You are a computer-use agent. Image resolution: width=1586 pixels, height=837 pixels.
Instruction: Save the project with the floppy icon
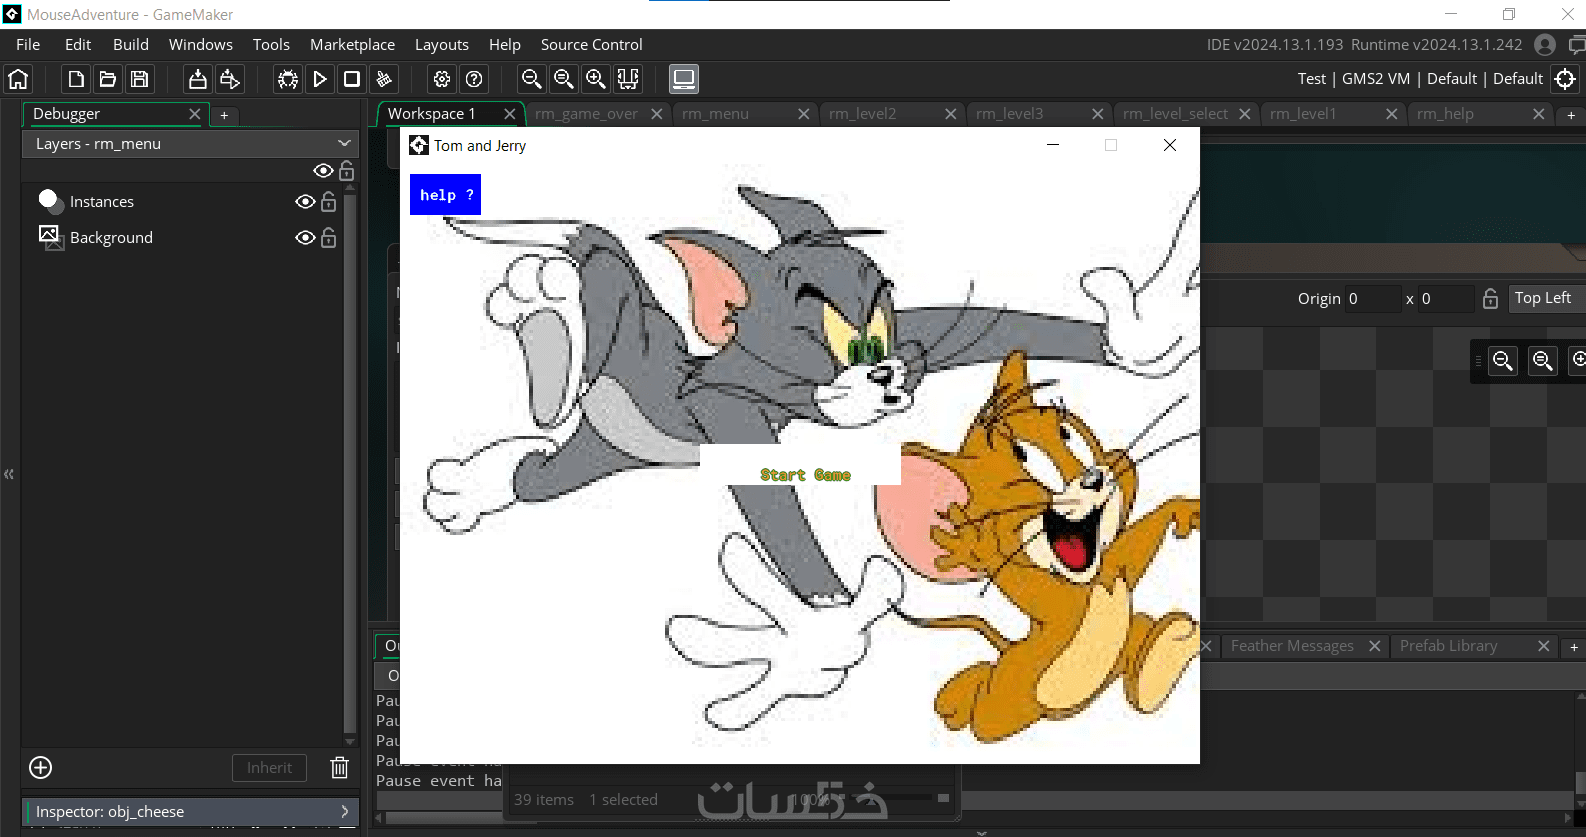click(140, 79)
